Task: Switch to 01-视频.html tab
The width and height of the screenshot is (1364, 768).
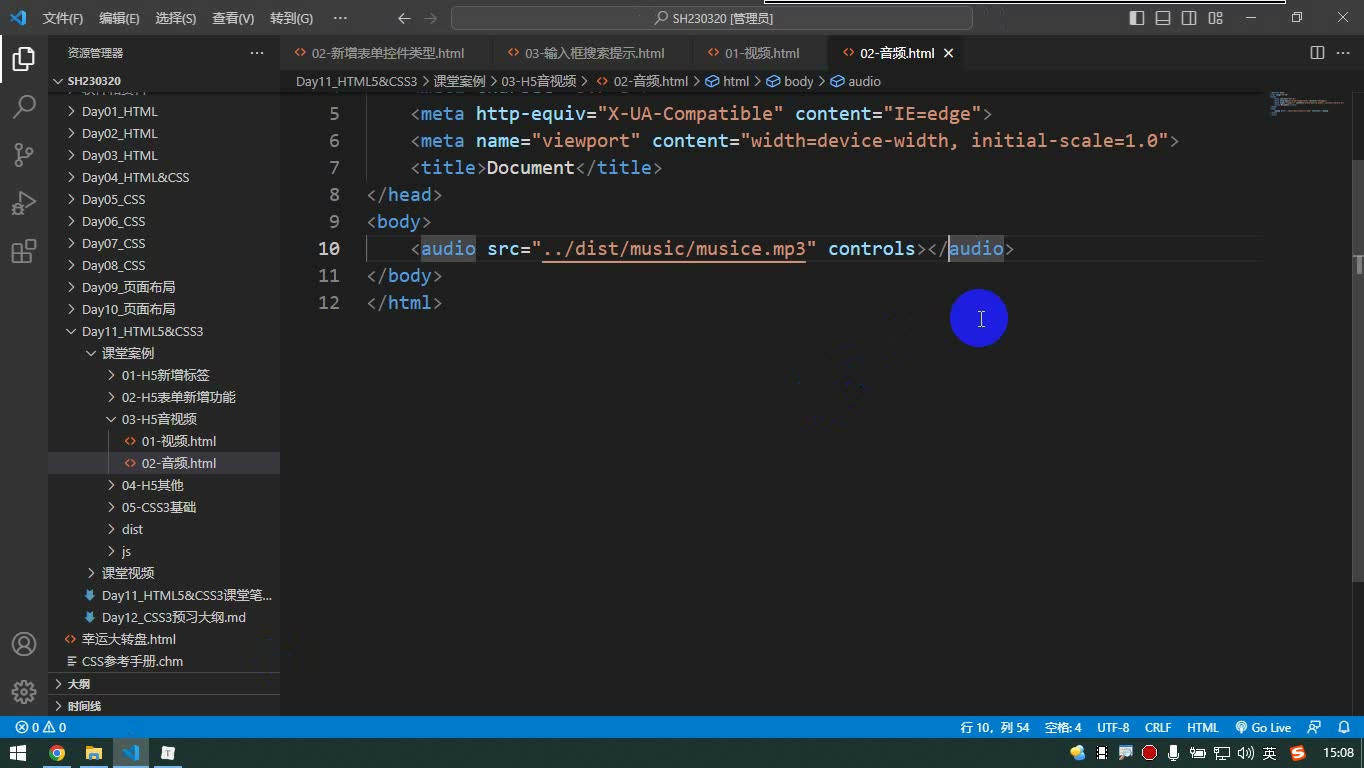Action: click(x=762, y=53)
